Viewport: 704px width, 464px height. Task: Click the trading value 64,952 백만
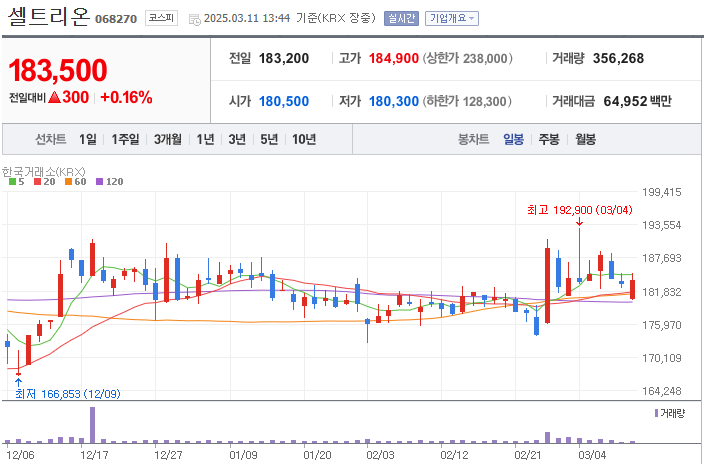pyautogui.click(x=638, y=101)
